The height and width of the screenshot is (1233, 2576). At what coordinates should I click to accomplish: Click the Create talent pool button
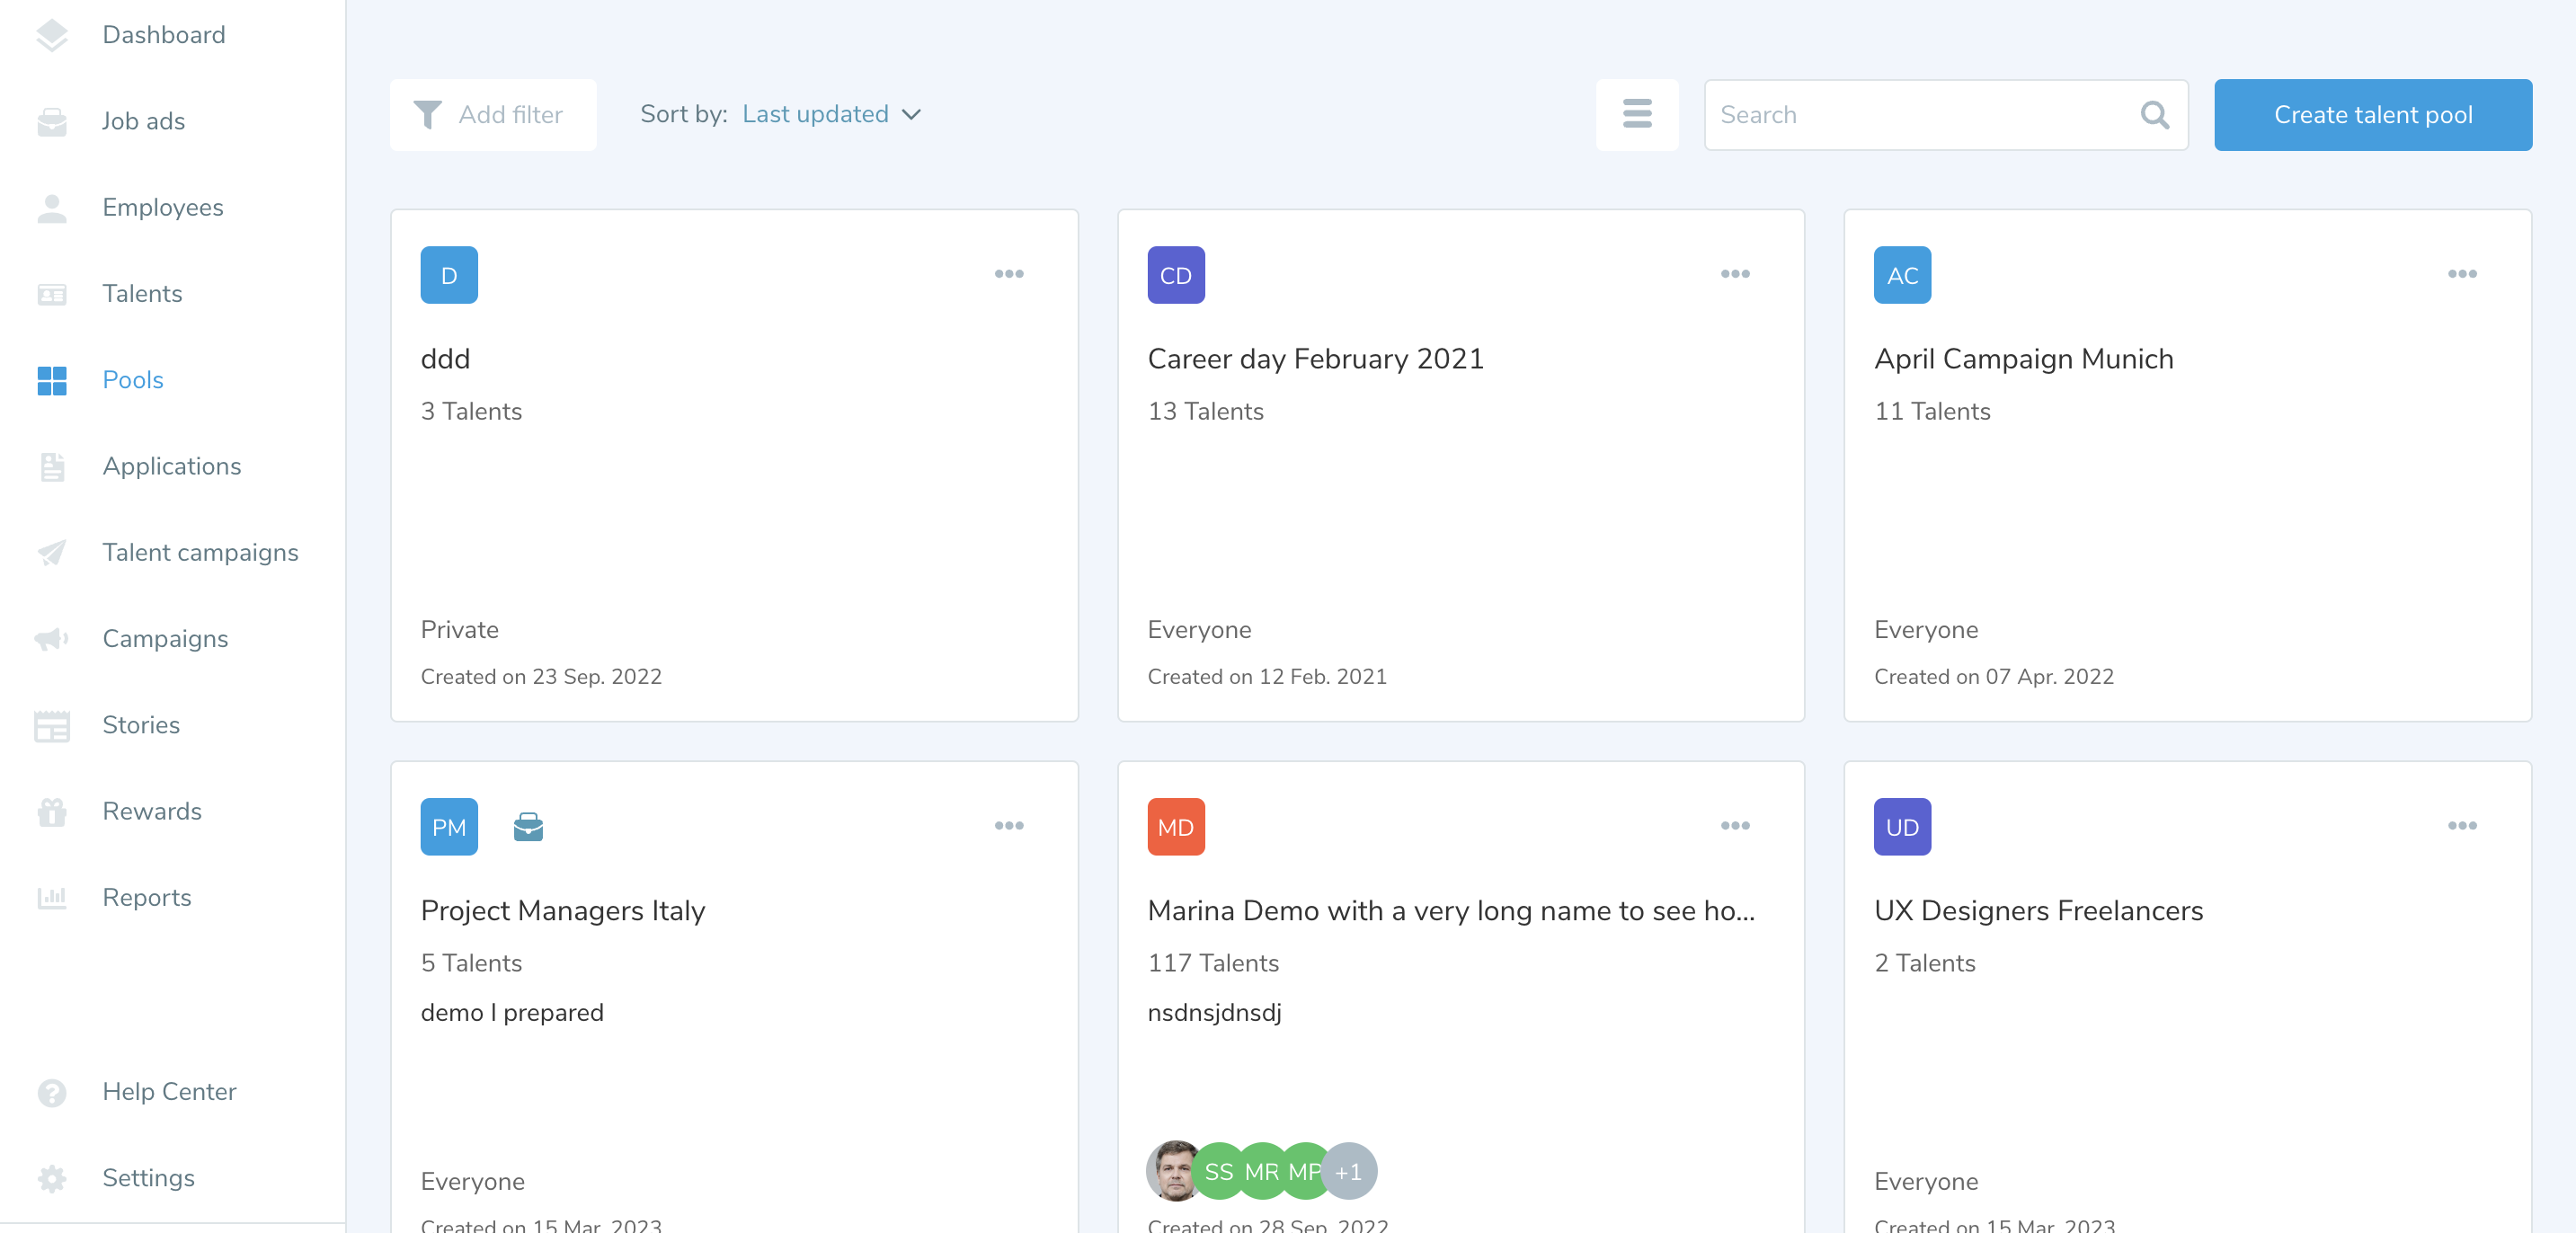pyautogui.click(x=2372, y=115)
